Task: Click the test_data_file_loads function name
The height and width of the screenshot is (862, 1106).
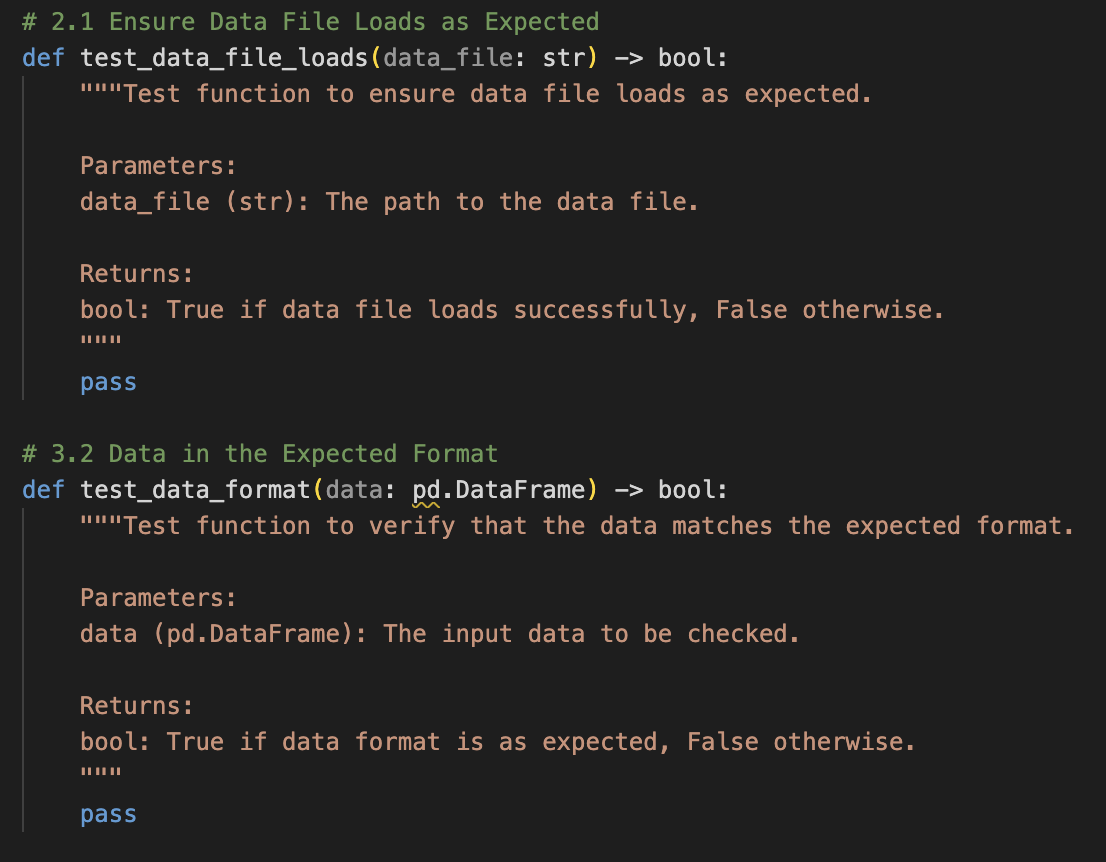Action: pyautogui.click(x=224, y=57)
